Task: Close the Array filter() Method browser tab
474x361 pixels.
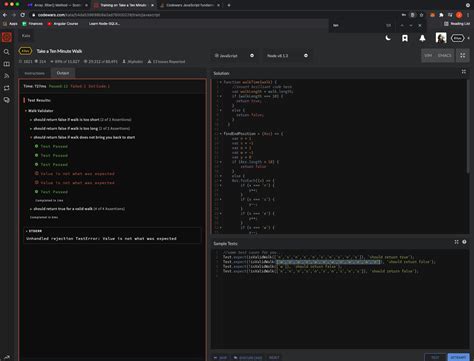Action: point(86,5)
